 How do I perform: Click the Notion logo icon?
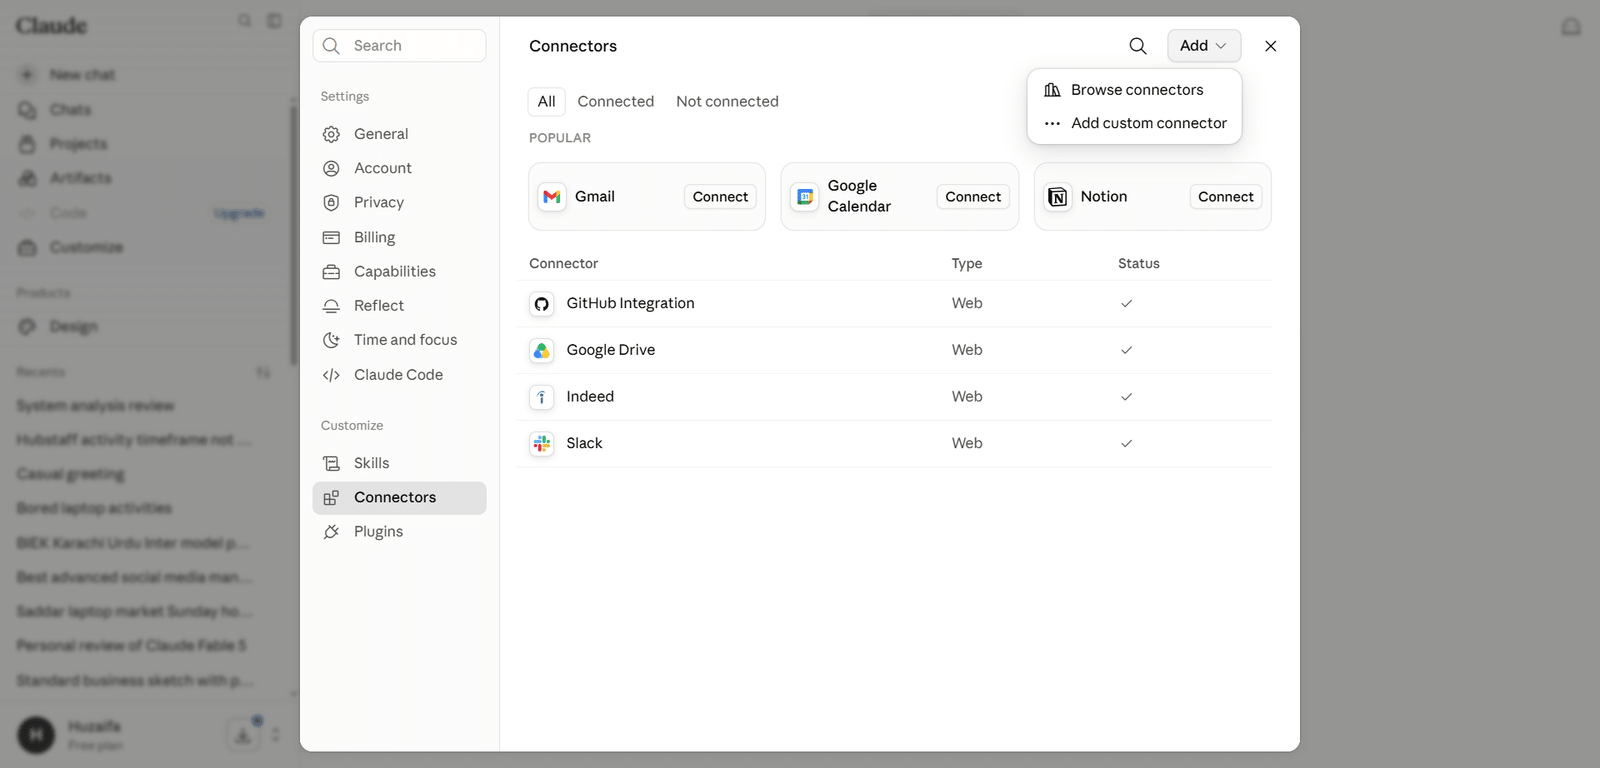[x=1057, y=197]
